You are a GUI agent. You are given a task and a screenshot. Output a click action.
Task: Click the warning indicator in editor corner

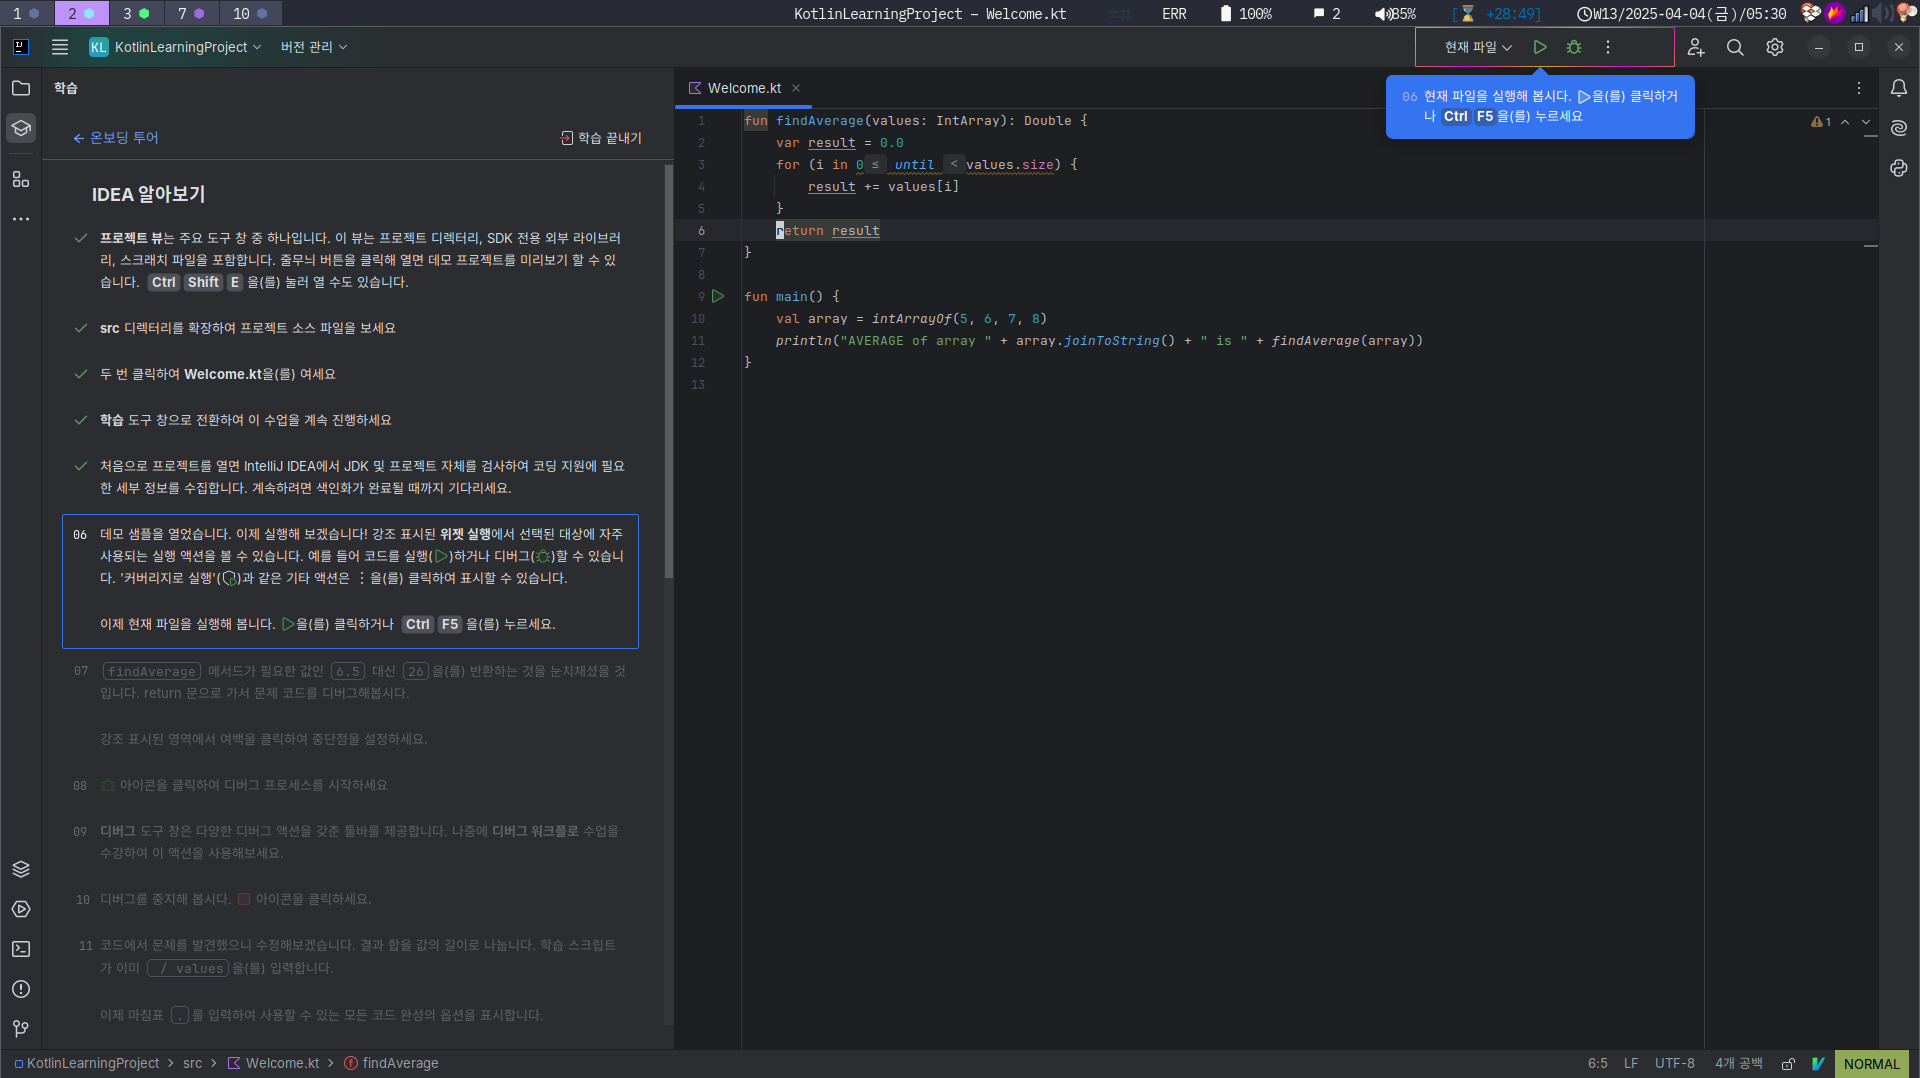click(x=1821, y=122)
